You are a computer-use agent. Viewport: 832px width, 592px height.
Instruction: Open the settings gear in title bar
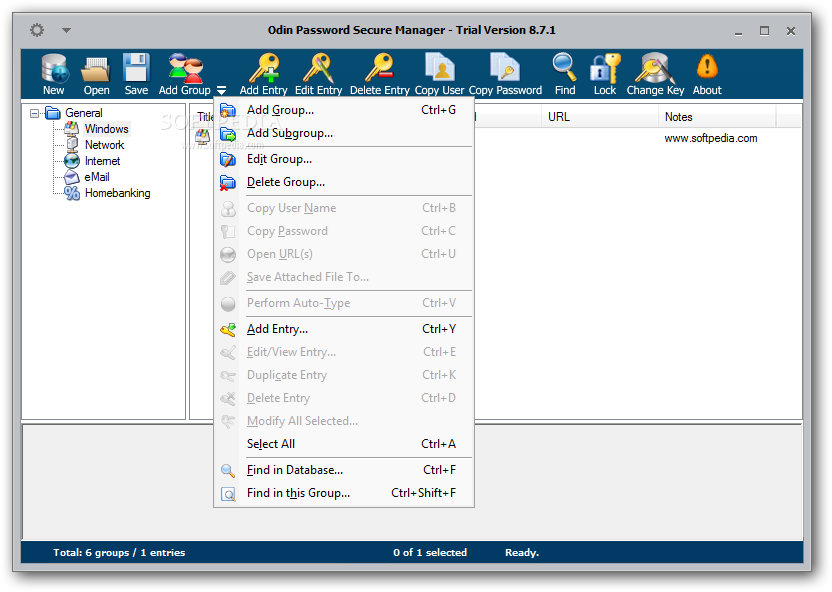coord(37,30)
